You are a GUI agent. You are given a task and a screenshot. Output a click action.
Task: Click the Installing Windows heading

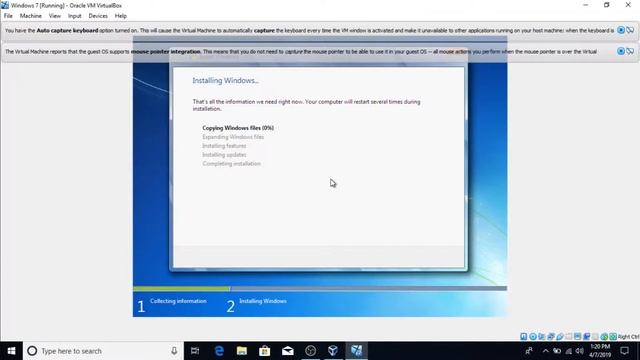pyautogui.click(x=225, y=80)
